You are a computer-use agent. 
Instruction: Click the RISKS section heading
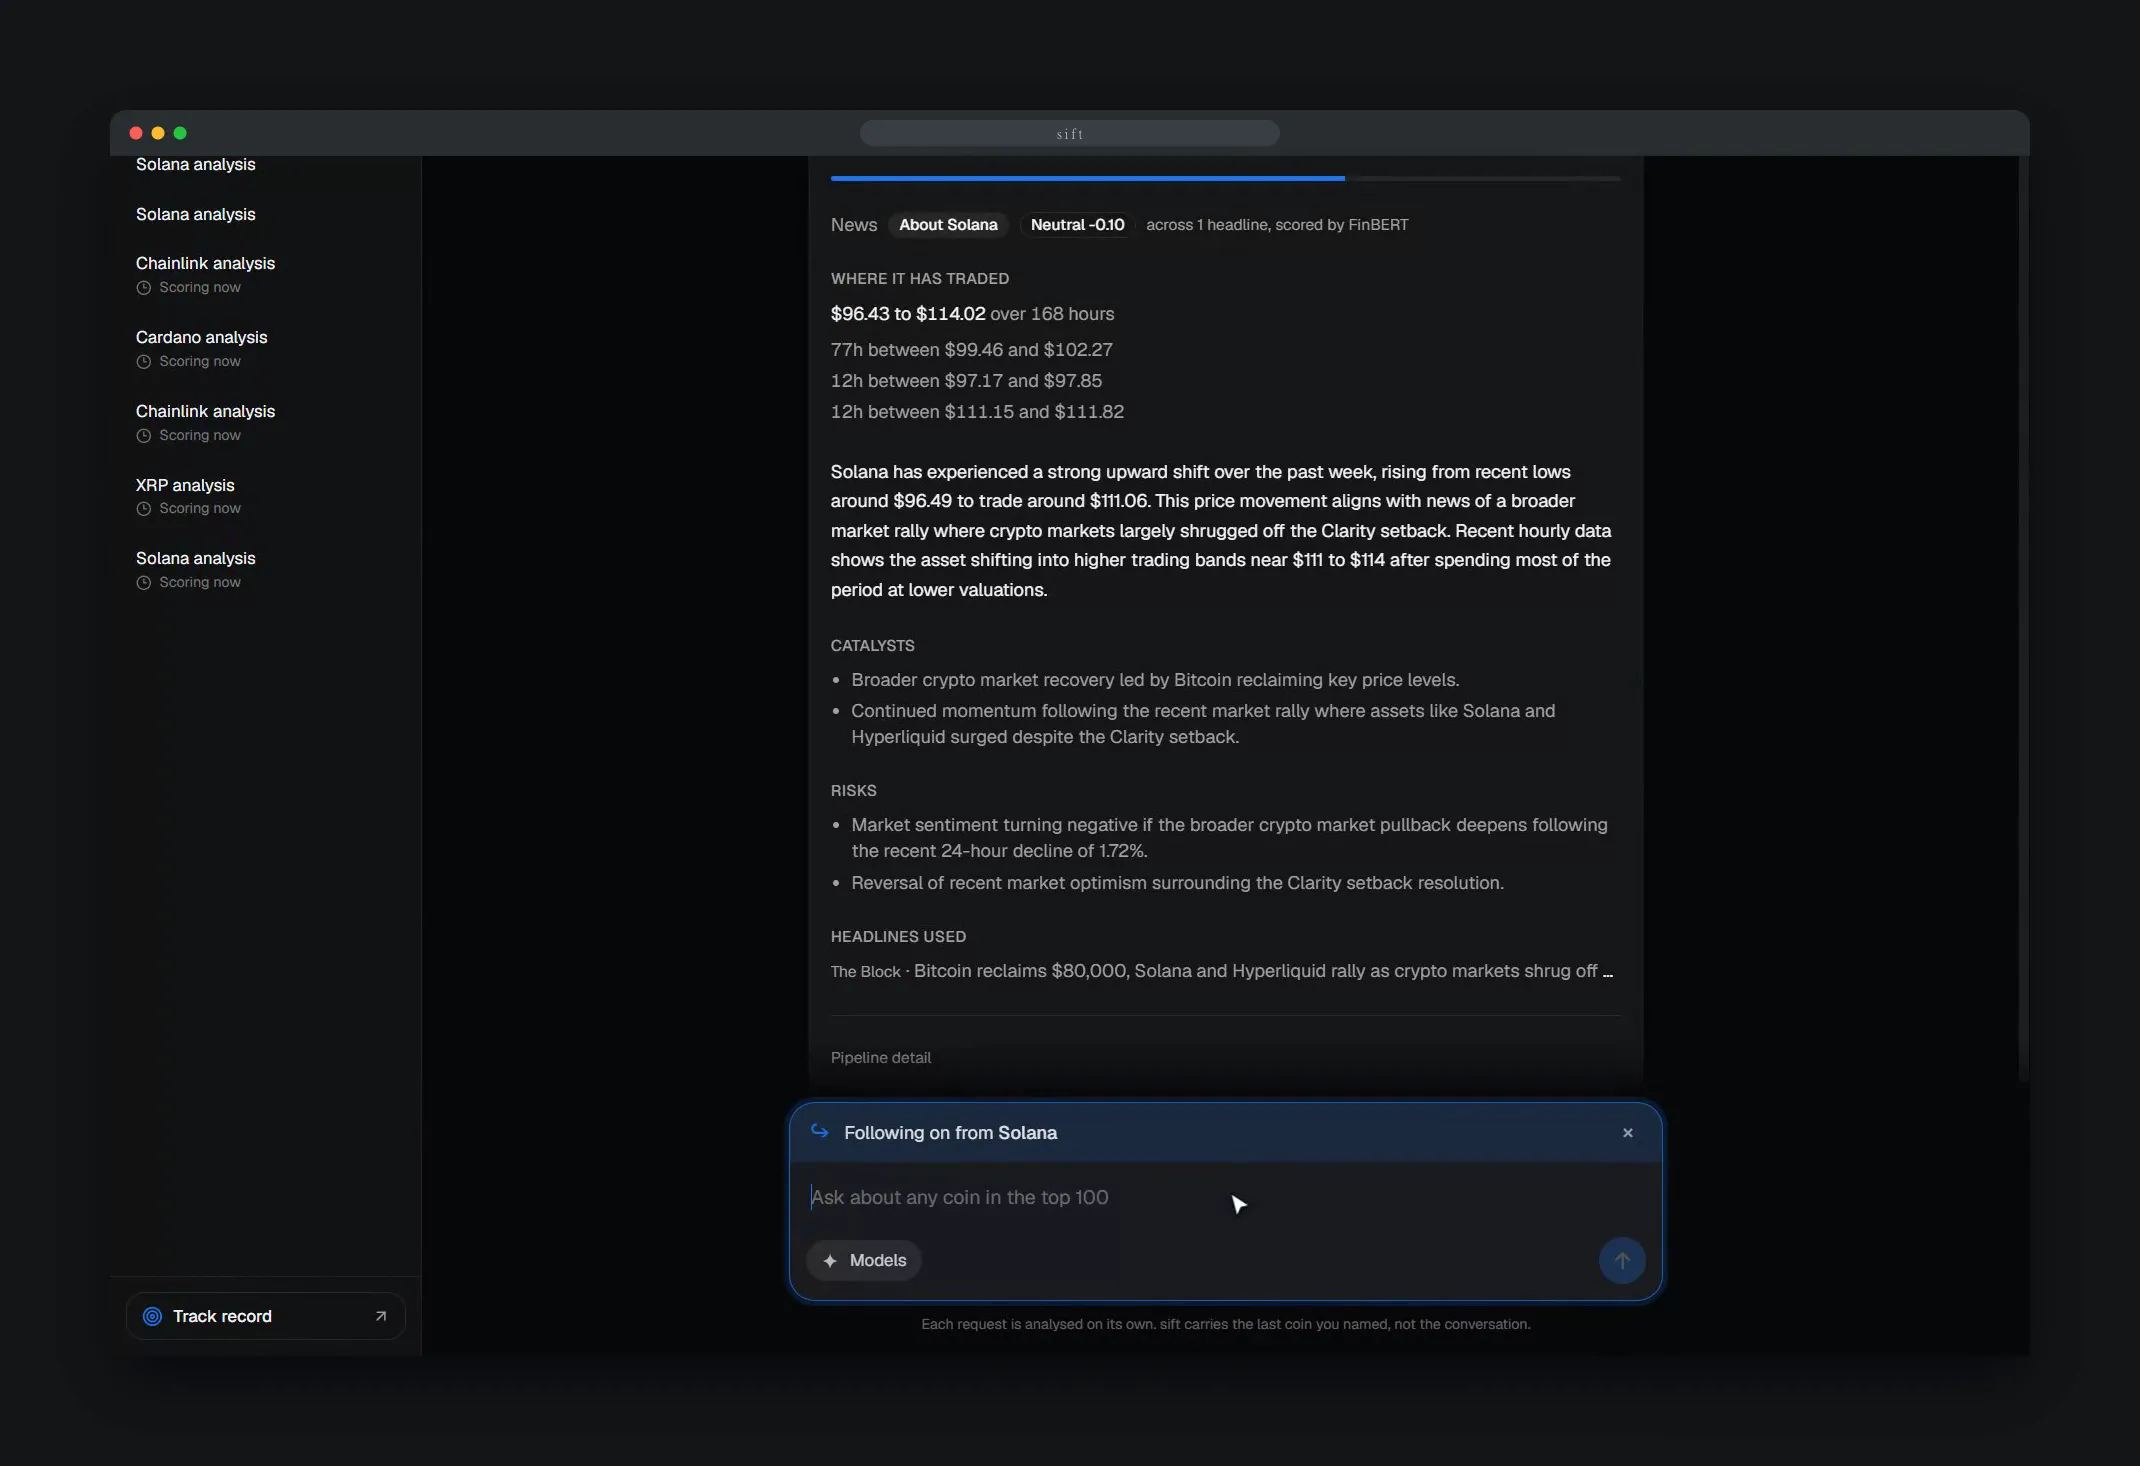[x=853, y=791]
